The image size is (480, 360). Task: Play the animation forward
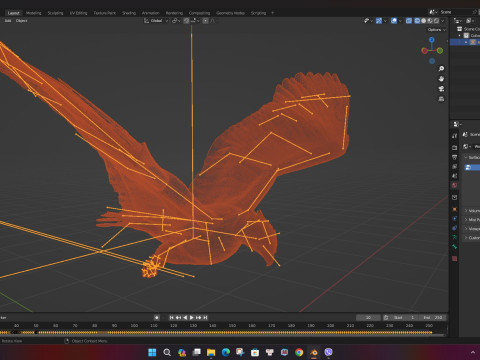click(x=192, y=318)
